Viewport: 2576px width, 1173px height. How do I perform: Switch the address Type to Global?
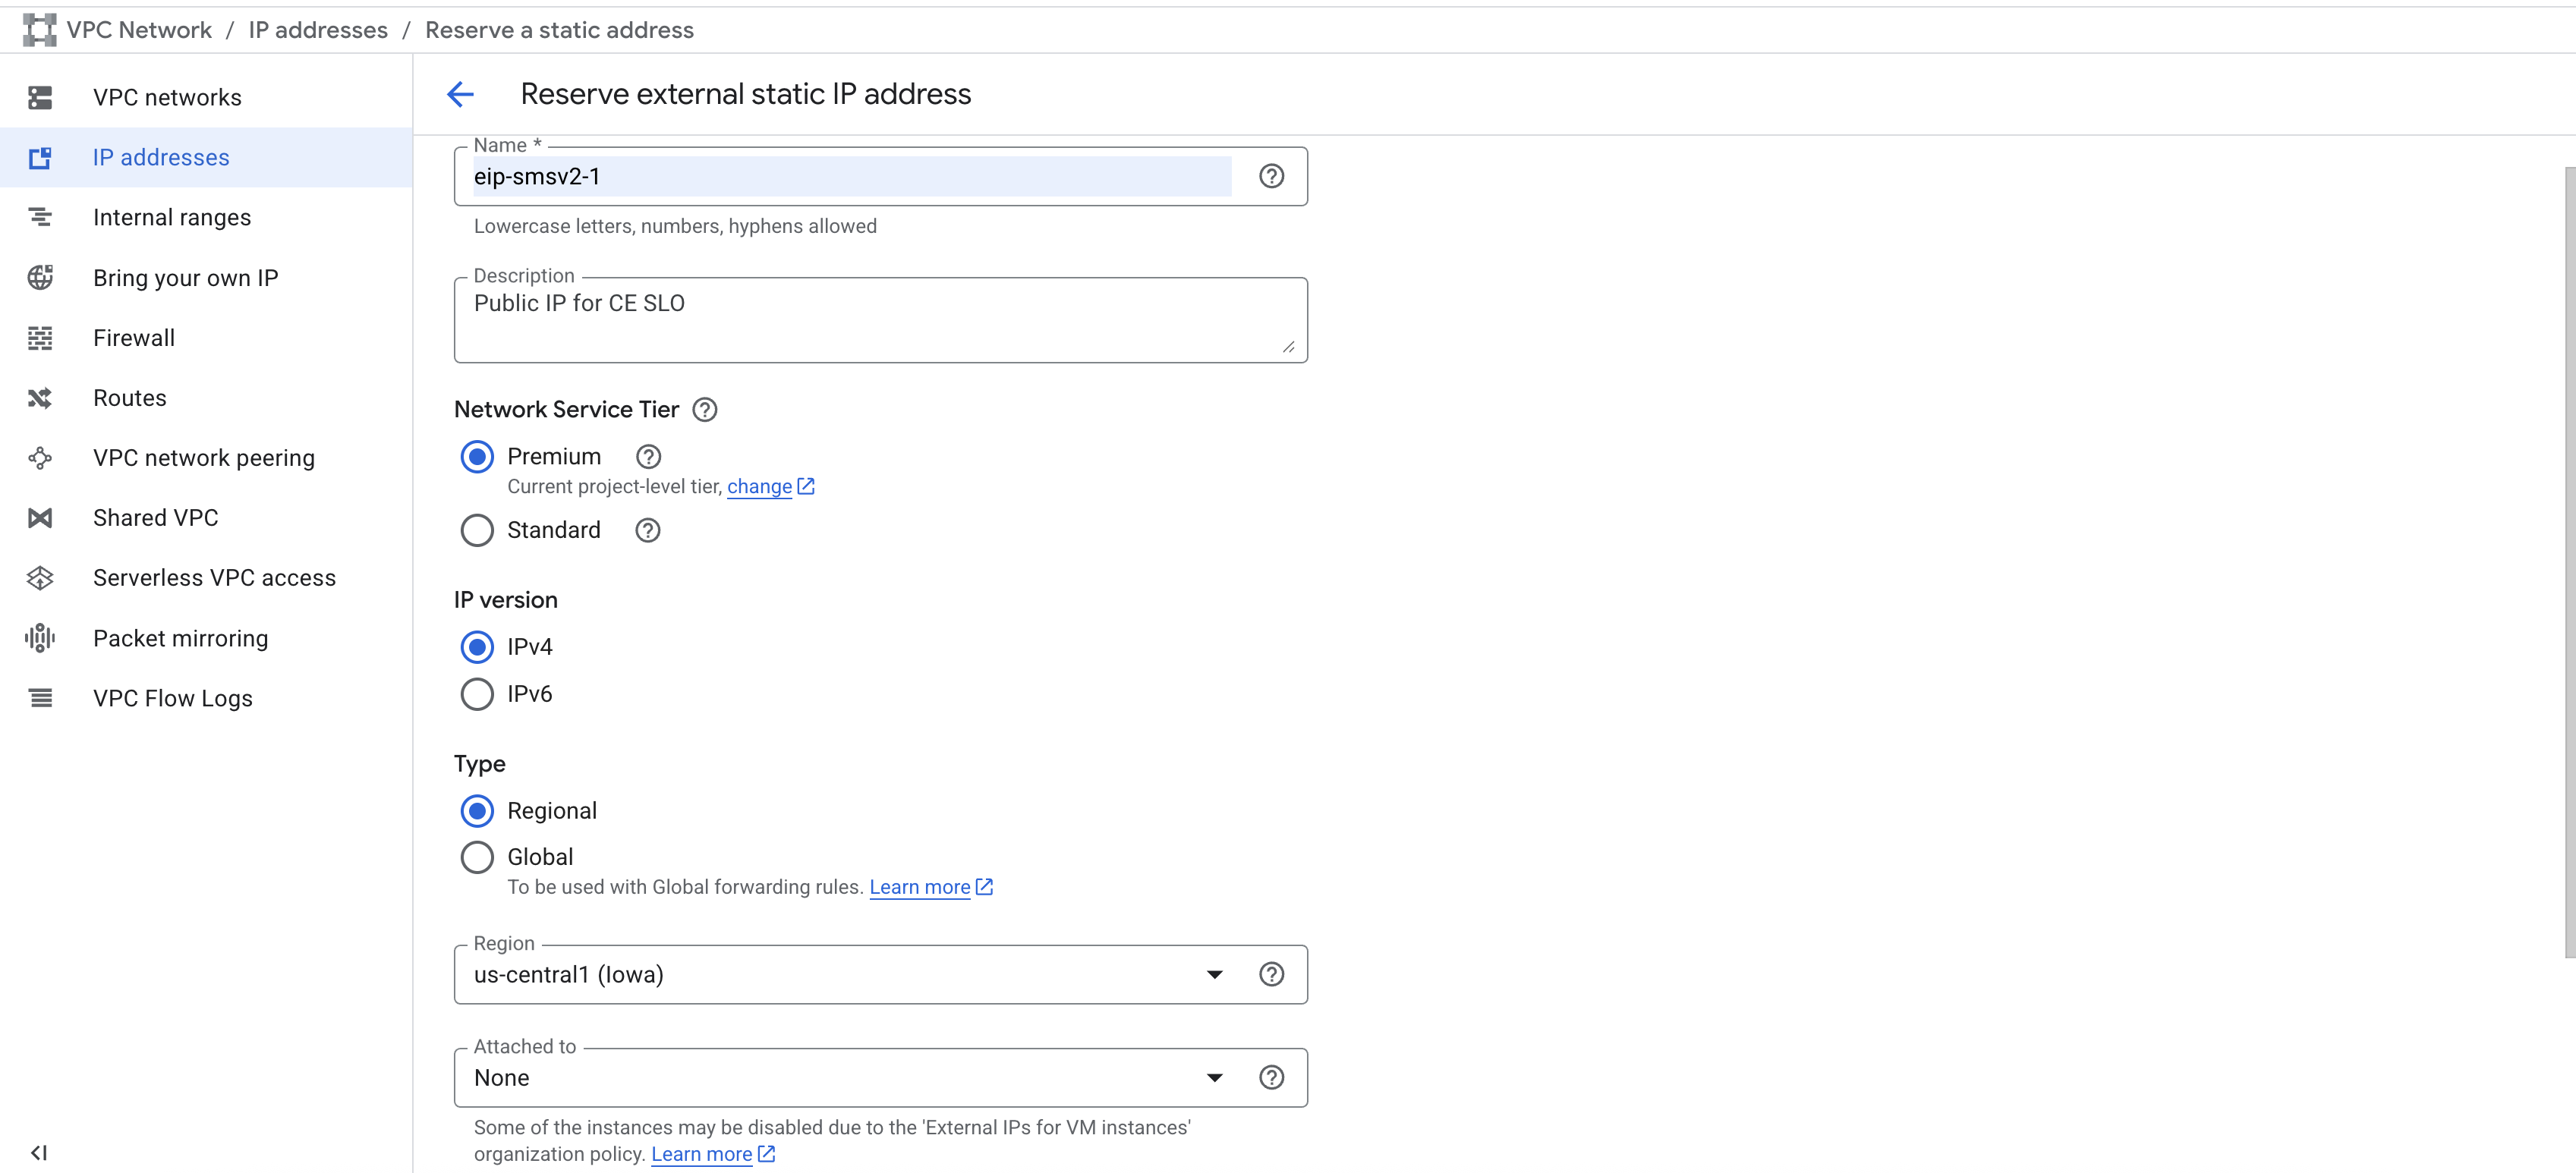pos(477,857)
